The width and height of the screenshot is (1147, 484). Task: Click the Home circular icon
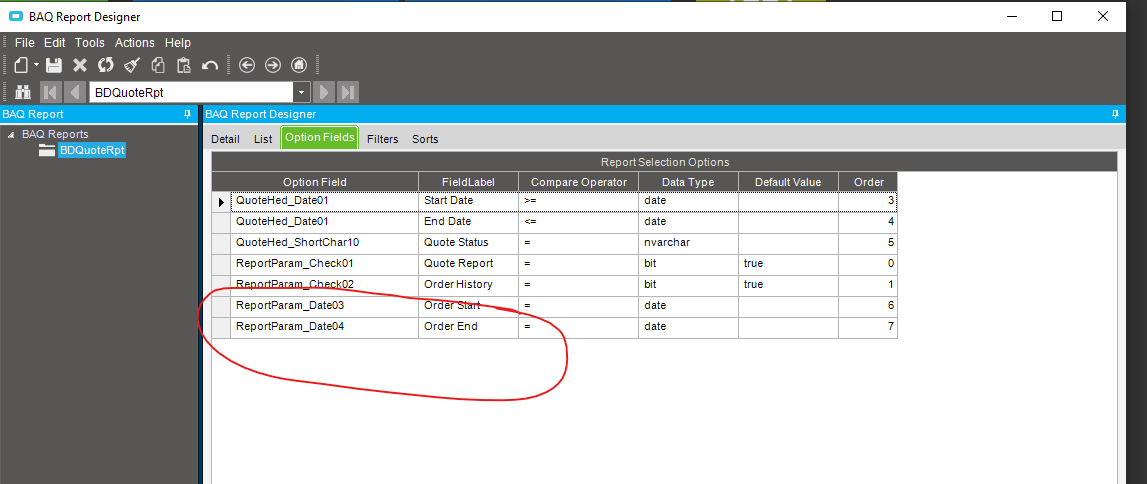[299, 65]
